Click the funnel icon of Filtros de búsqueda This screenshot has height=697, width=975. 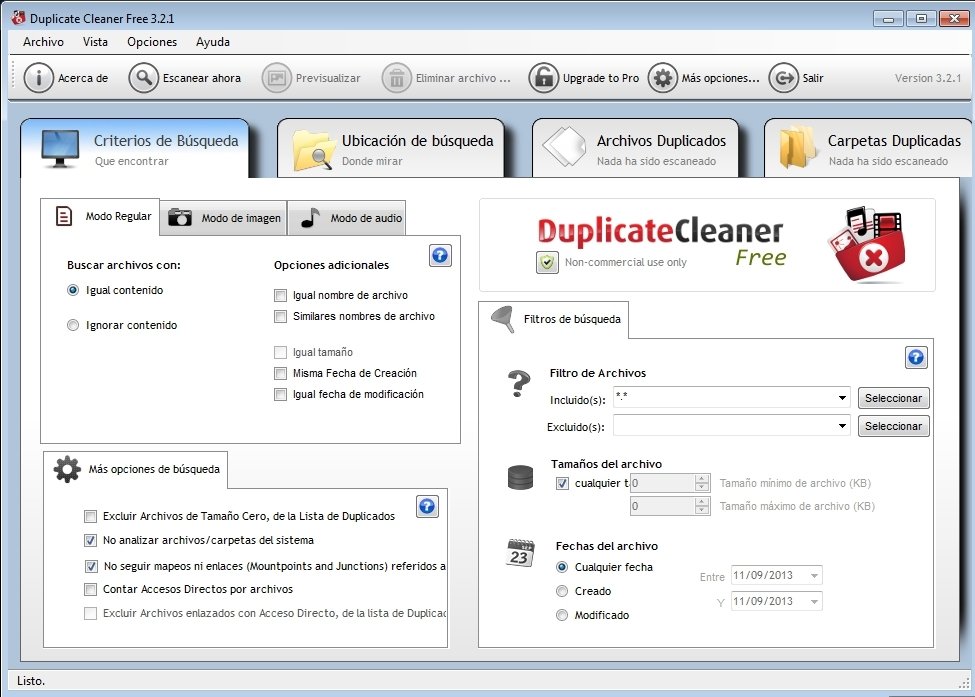pos(503,319)
